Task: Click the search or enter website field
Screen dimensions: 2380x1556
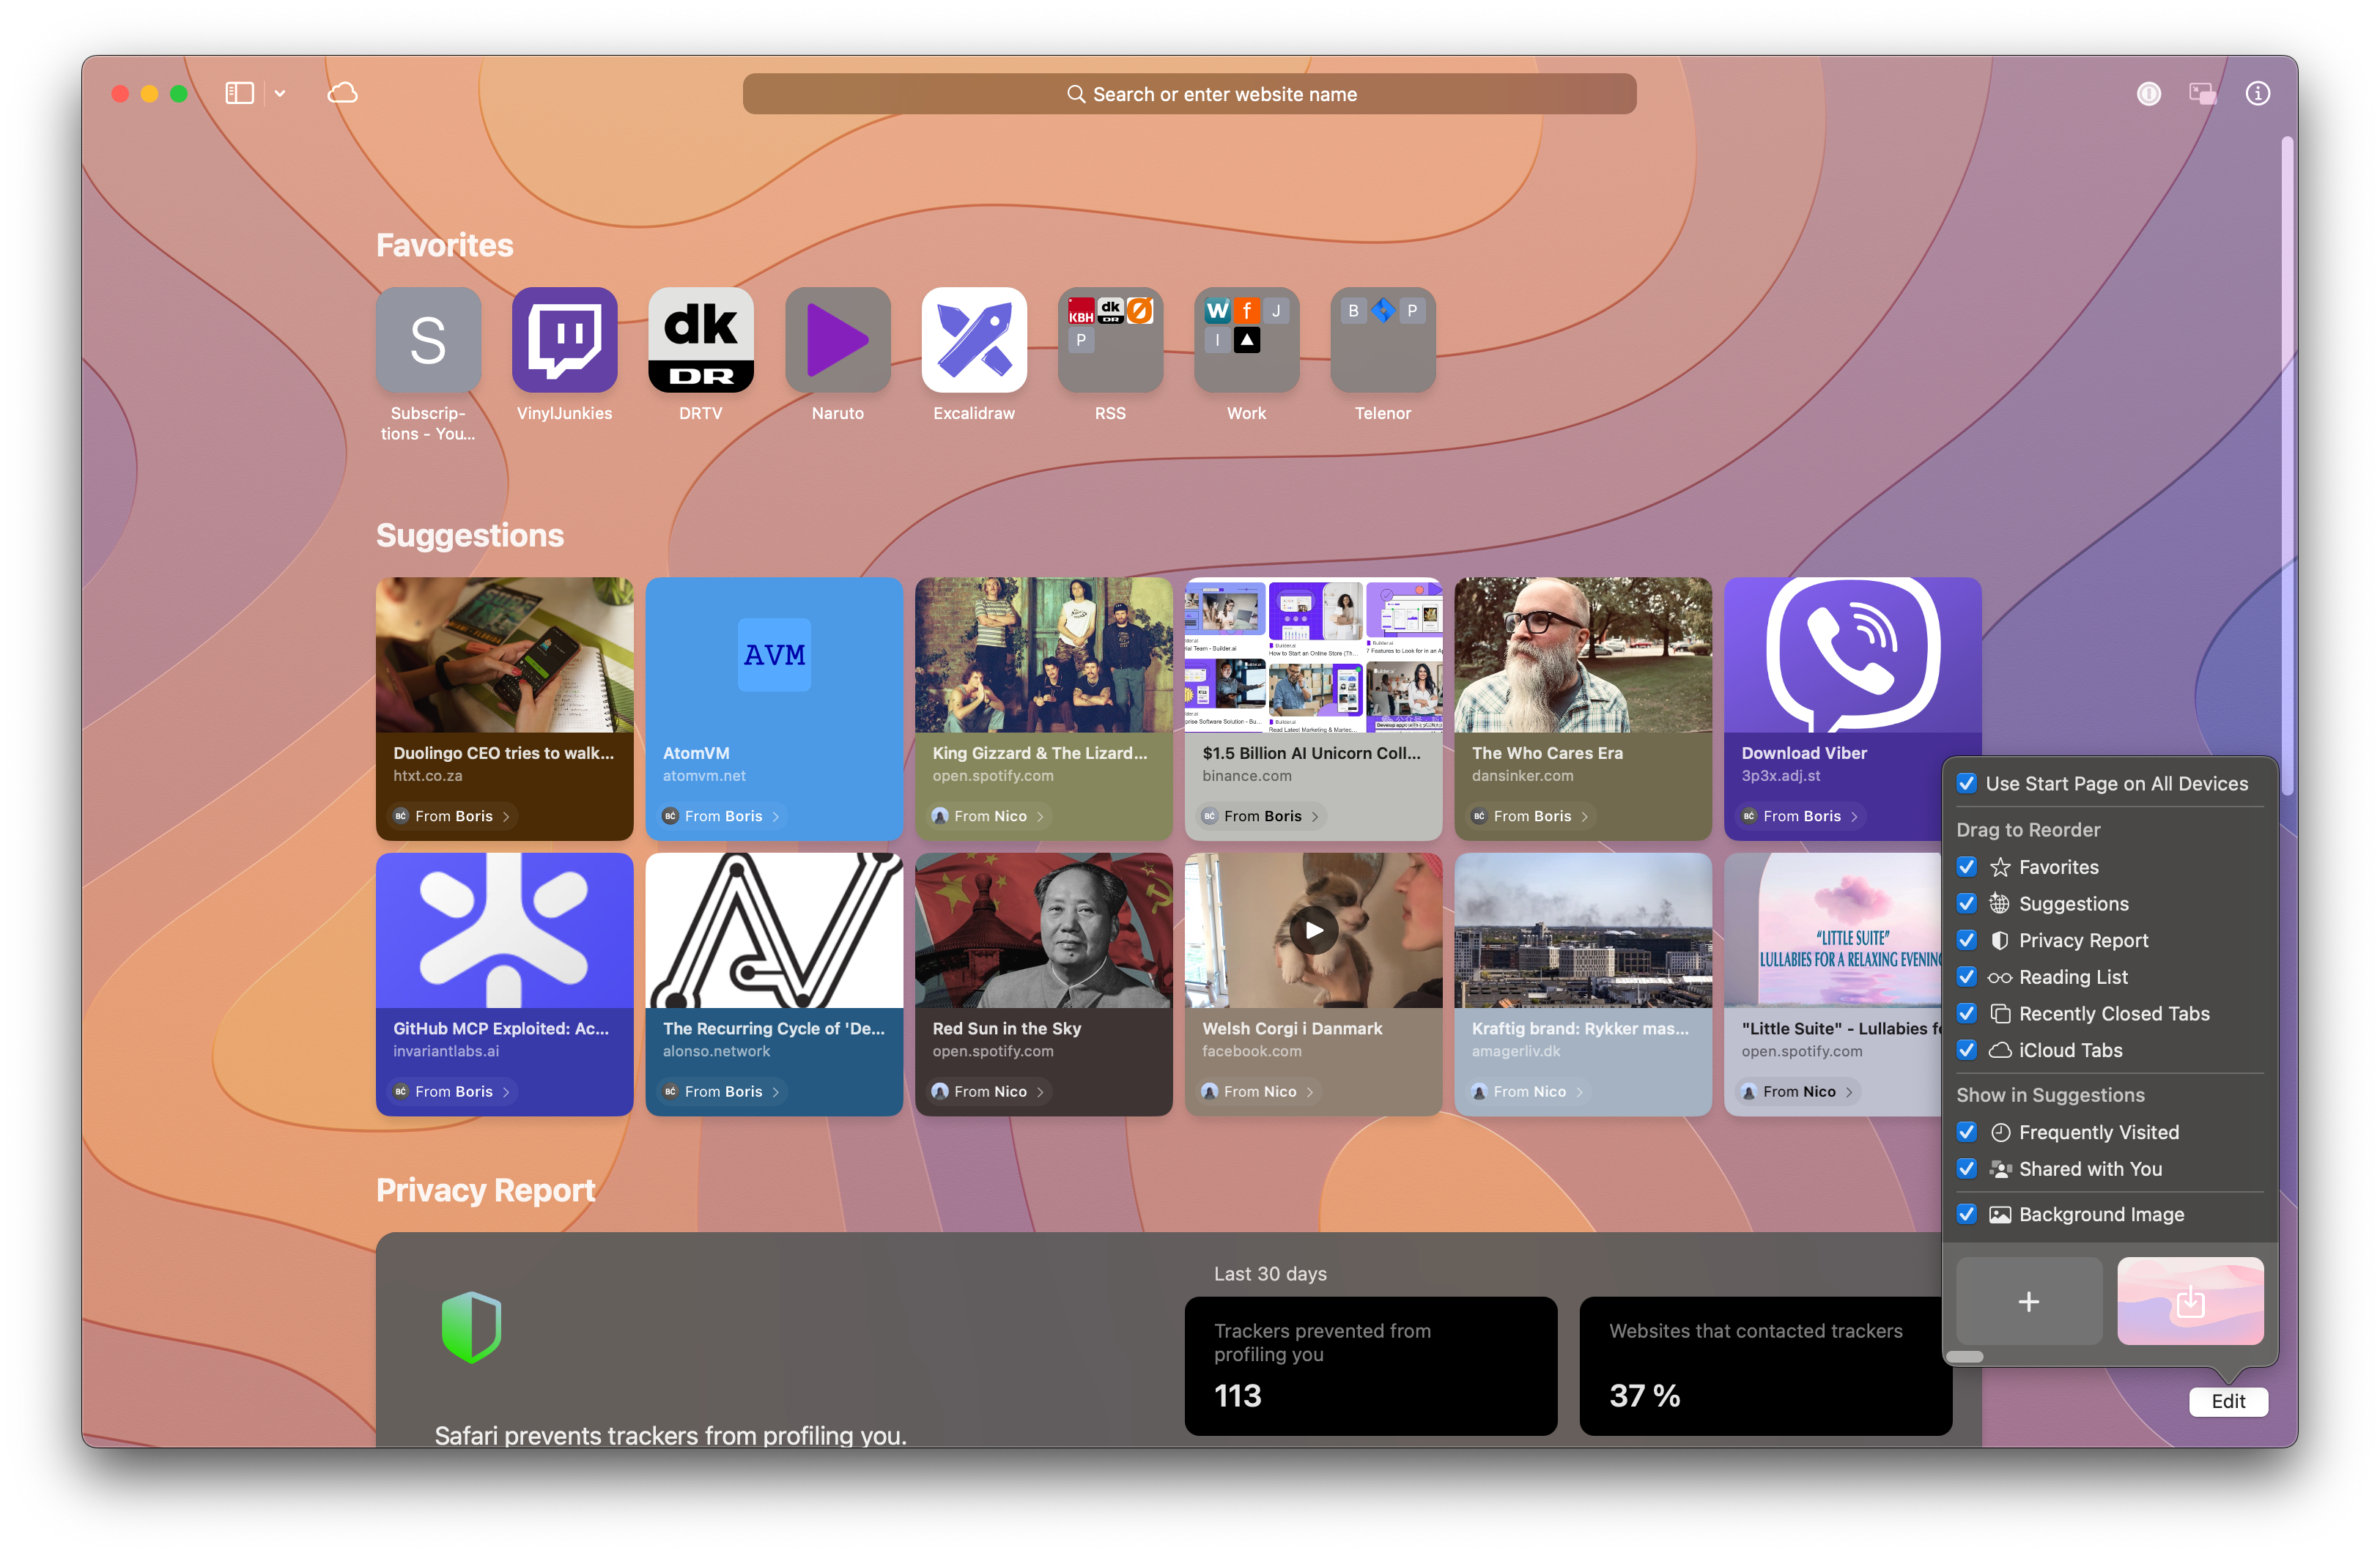Action: (x=1189, y=94)
